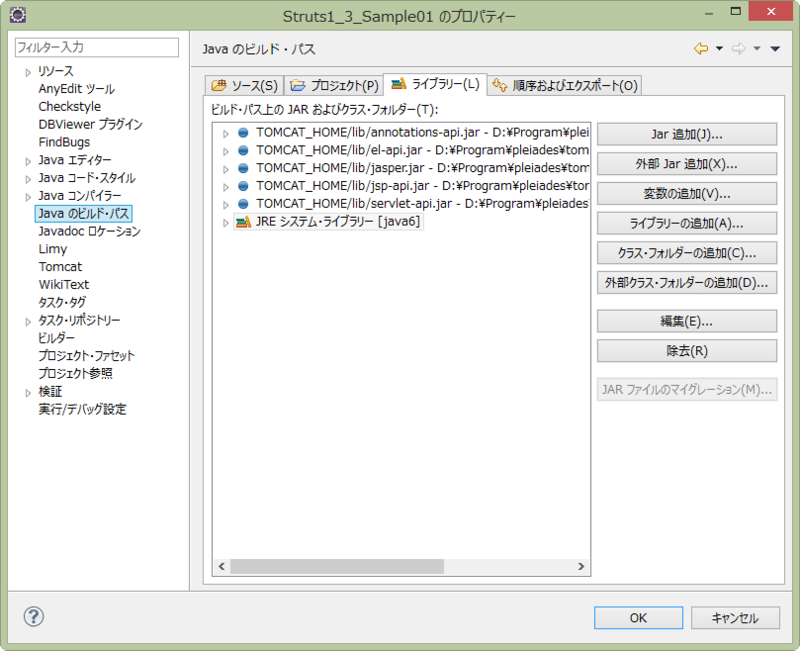800x651 pixels.
Task: Expand the jsp-api.jar entry
Action: click(226, 187)
